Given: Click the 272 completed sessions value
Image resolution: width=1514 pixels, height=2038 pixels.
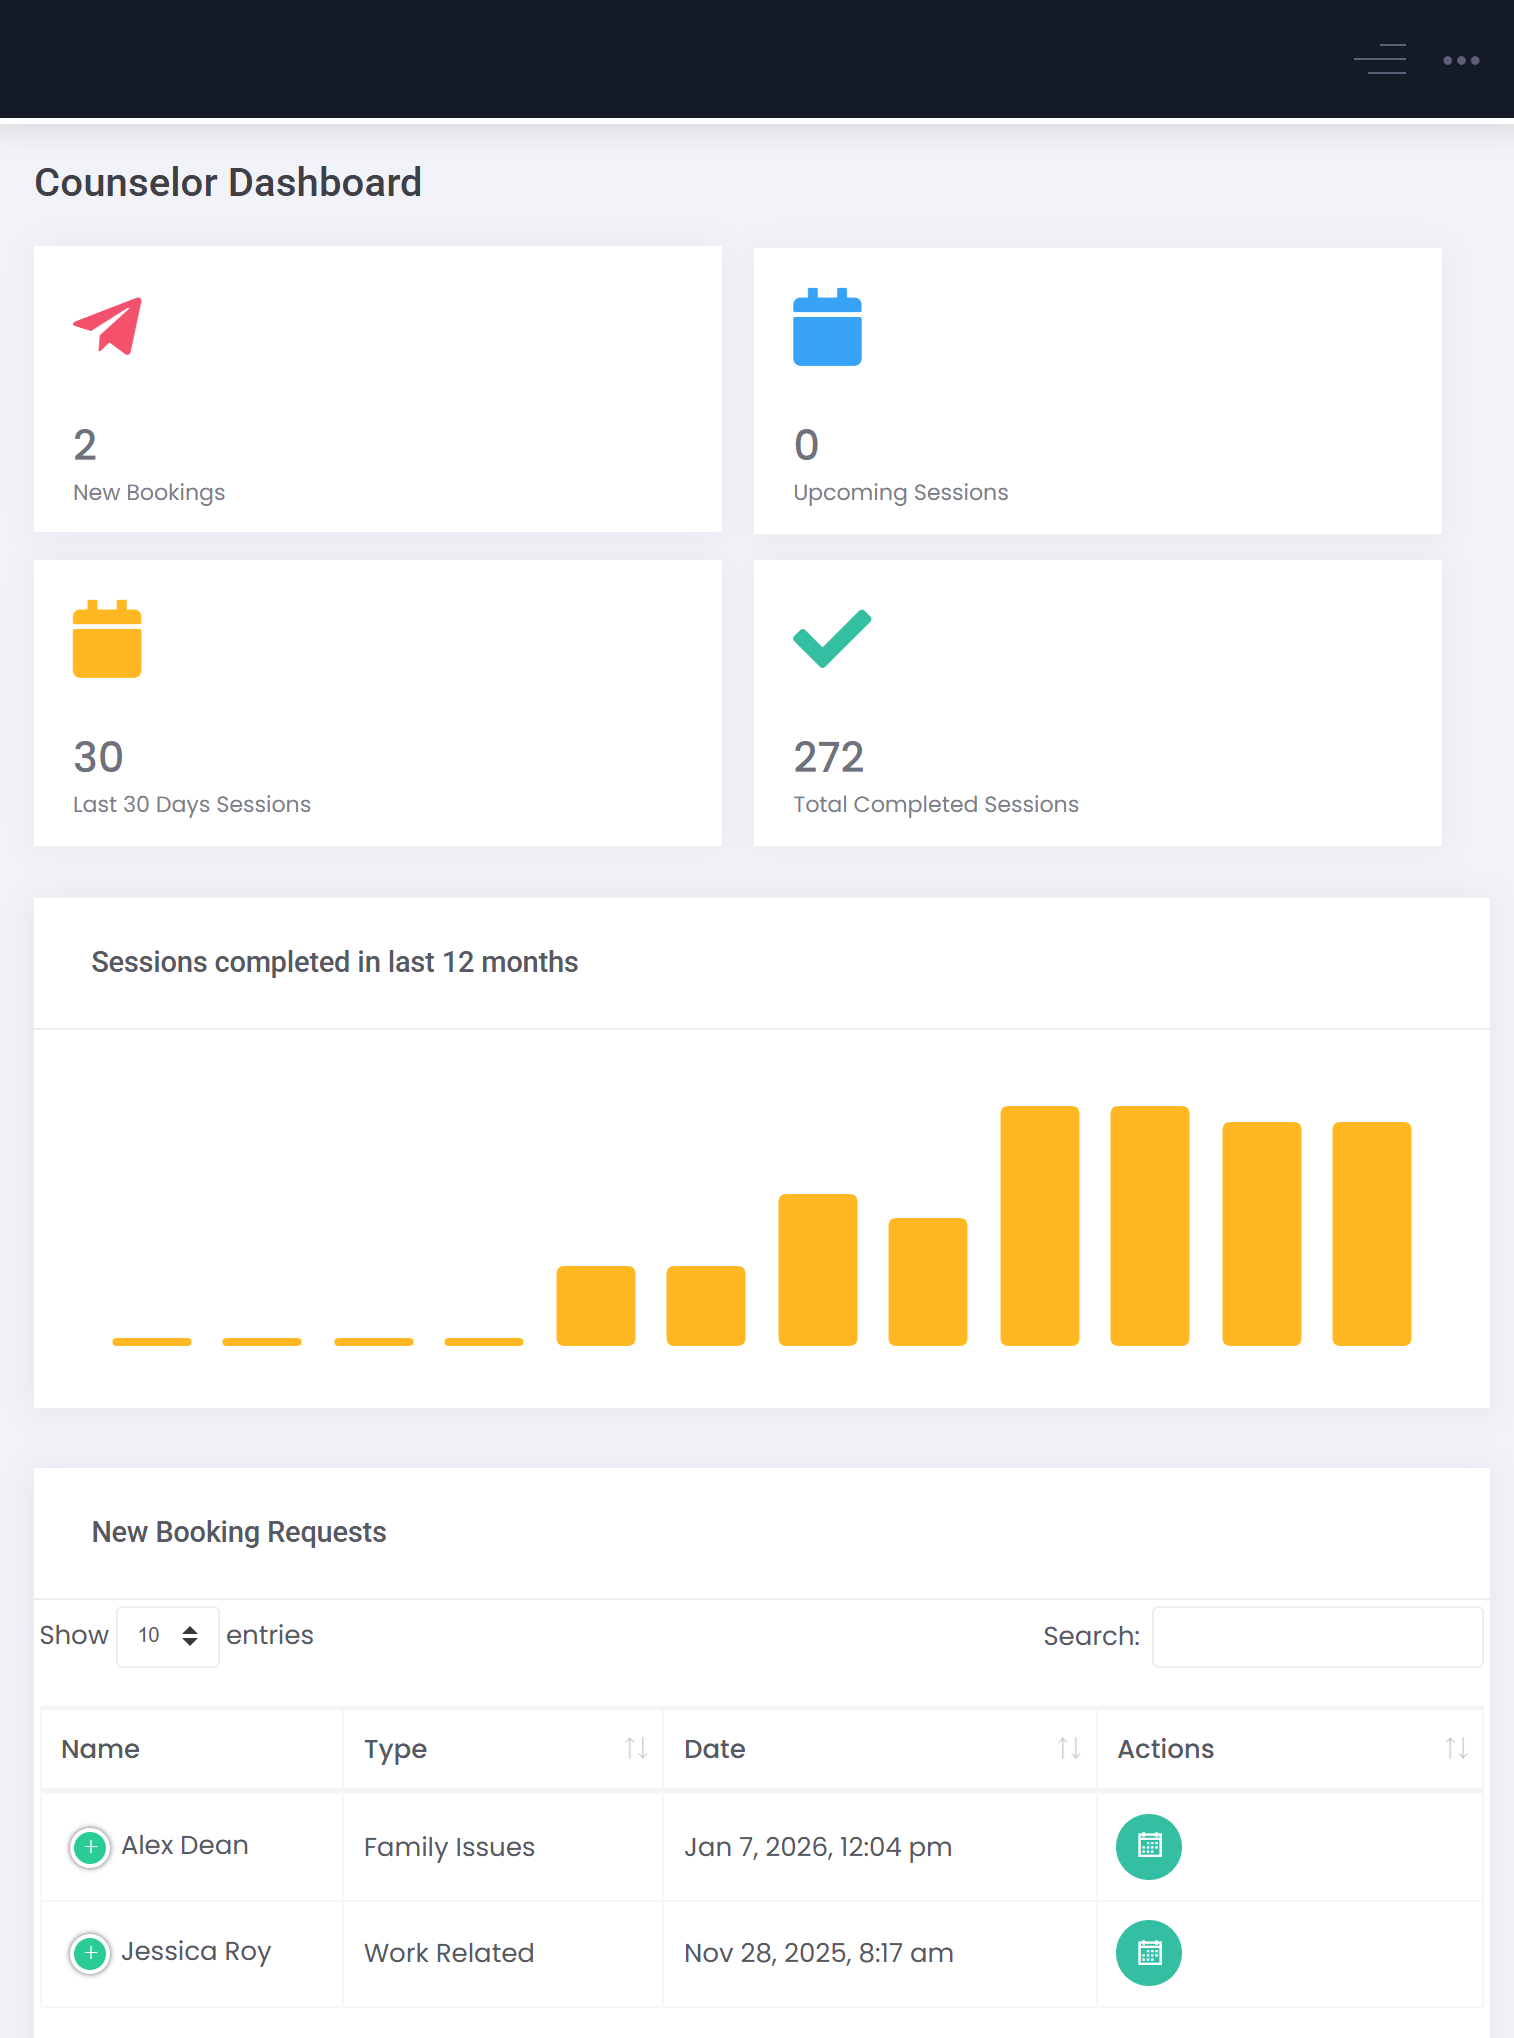Looking at the screenshot, I should click(829, 757).
